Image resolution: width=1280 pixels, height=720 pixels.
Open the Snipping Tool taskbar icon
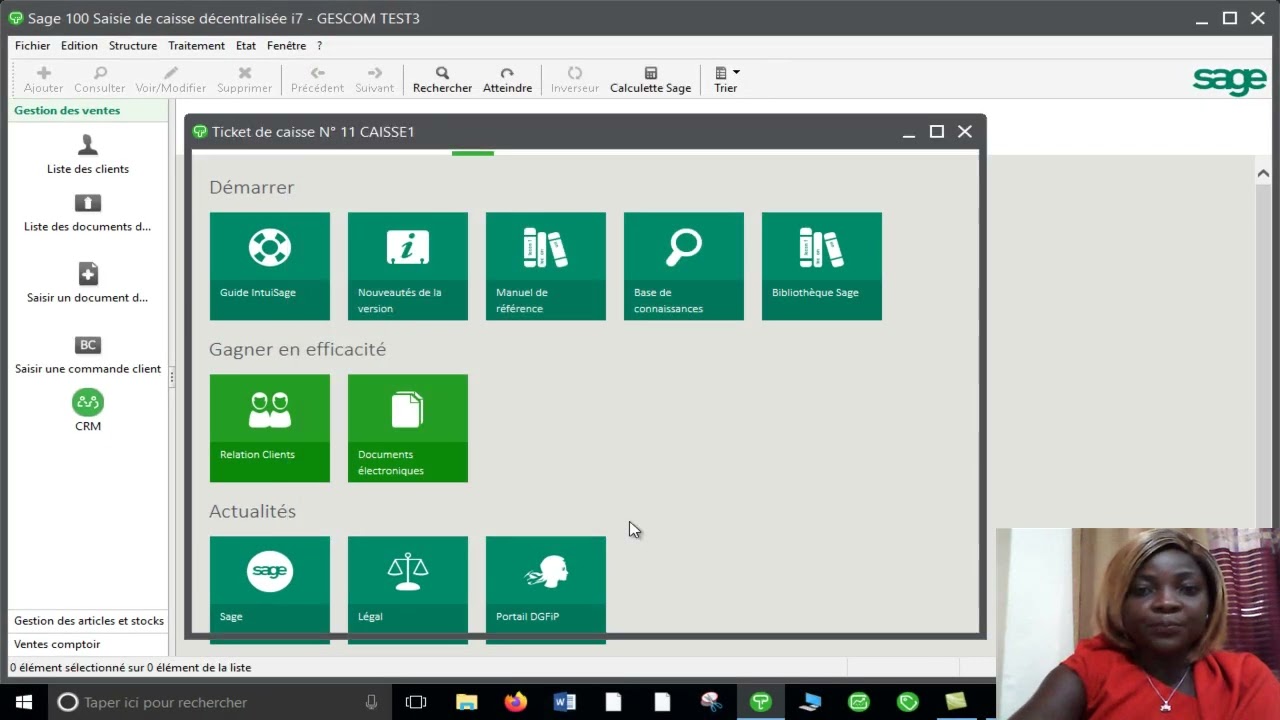tap(711, 702)
